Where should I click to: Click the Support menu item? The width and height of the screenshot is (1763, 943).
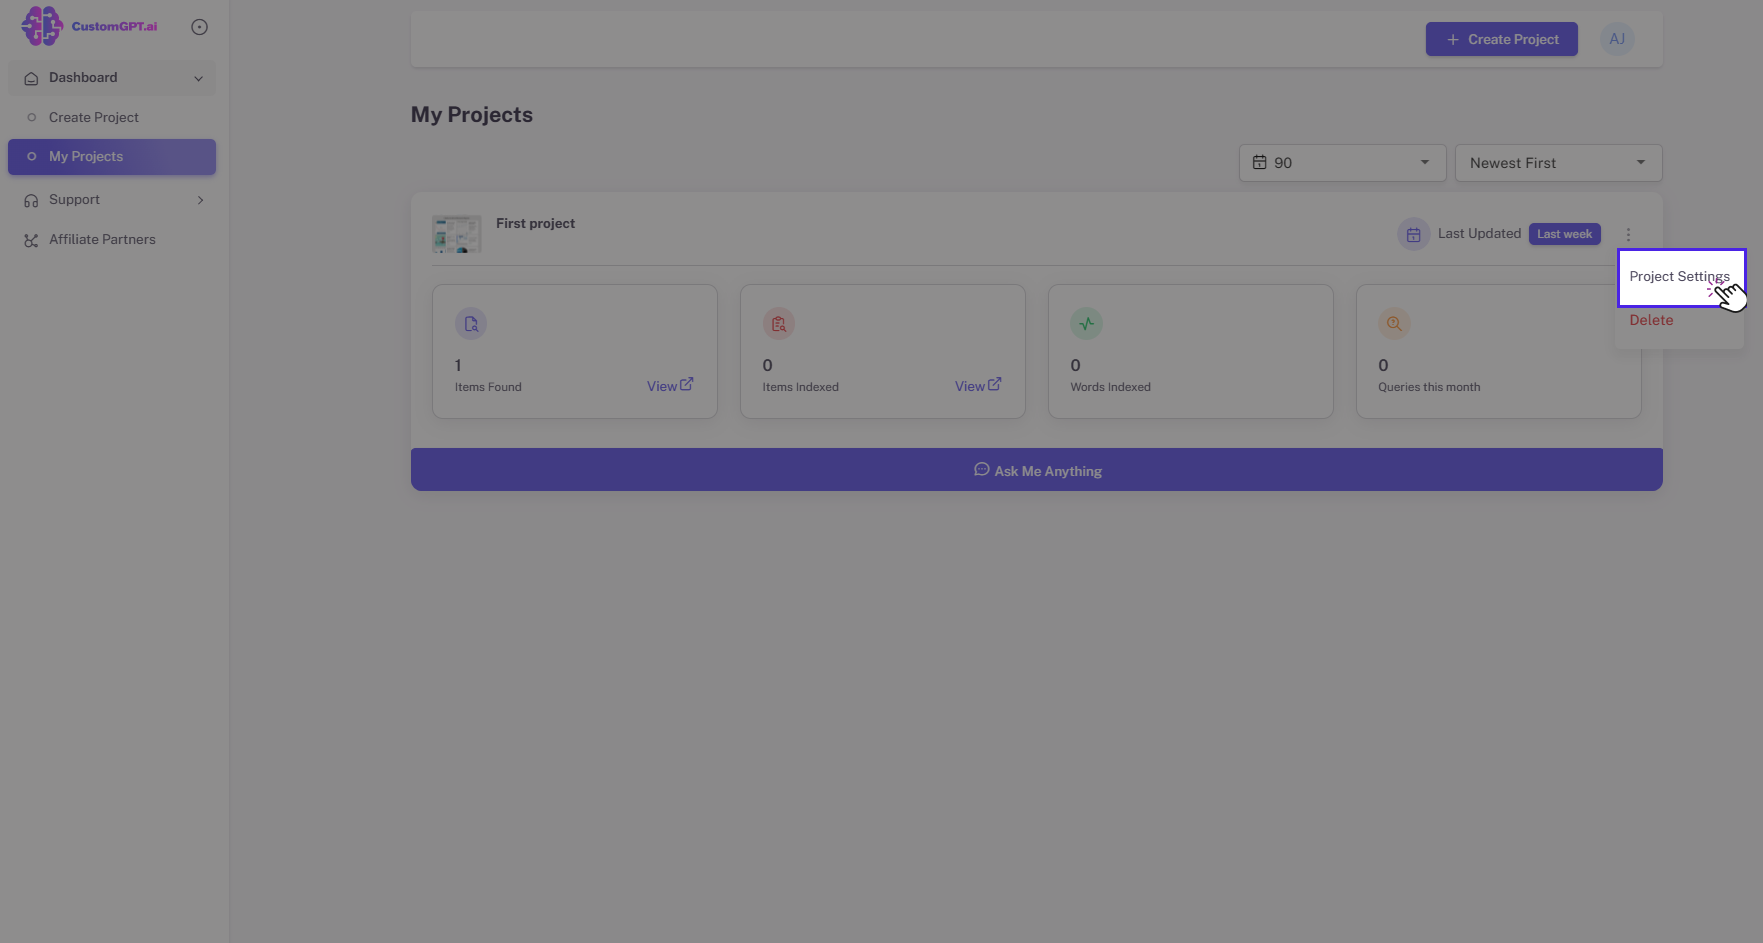pos(112,200)
